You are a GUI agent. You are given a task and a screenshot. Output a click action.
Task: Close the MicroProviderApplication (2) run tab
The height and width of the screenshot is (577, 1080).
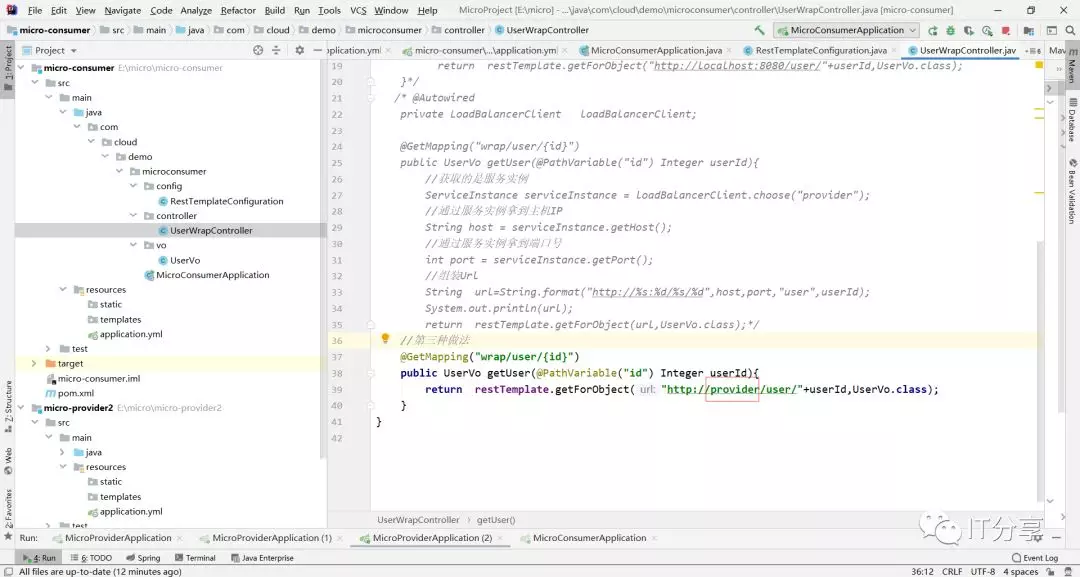click(x=502, y=538)
